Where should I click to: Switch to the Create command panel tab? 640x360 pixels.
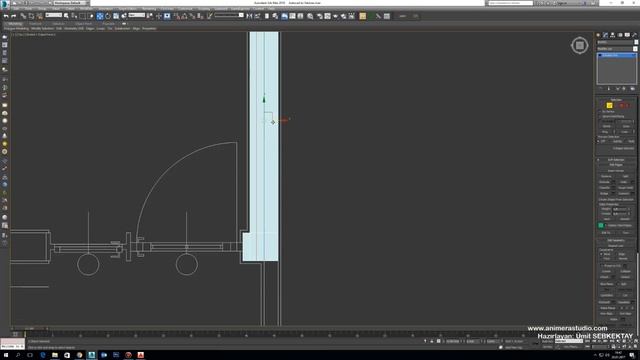point(598,35)
